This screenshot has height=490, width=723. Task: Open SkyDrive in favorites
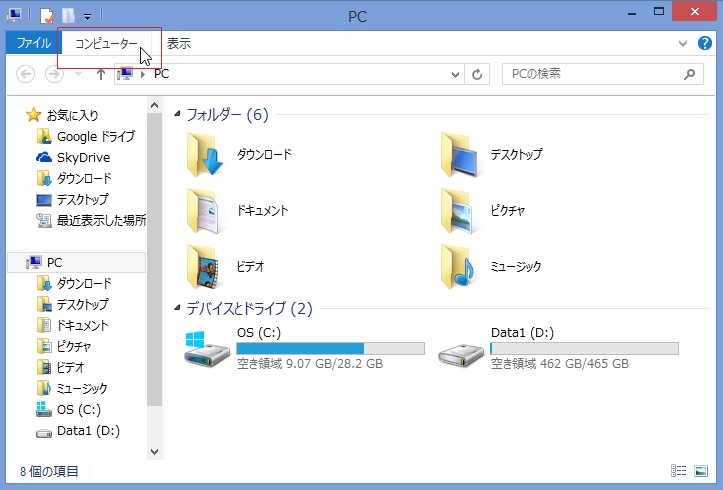coord(73,158)
